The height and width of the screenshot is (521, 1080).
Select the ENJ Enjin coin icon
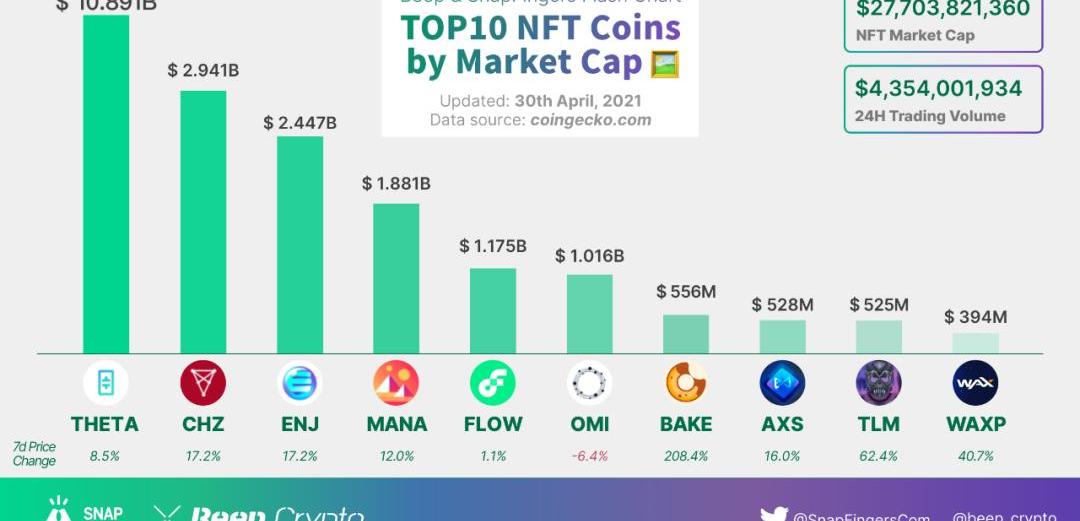click(299, 383)
